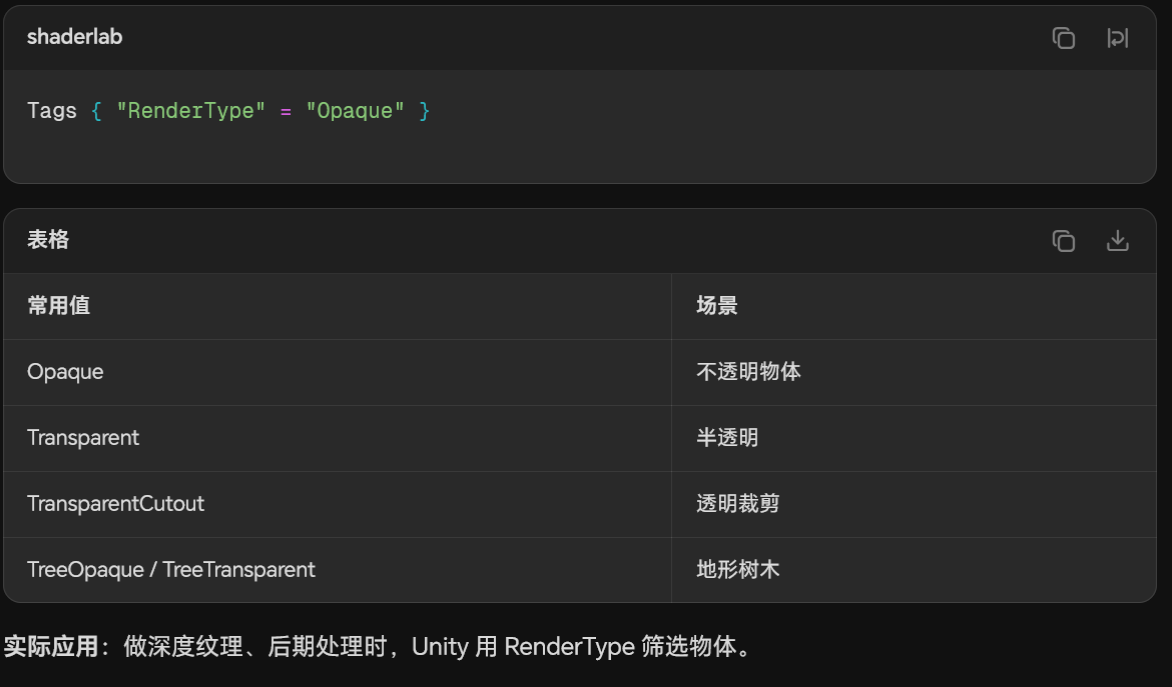Toggle line wrapping in the code block

1117,37
